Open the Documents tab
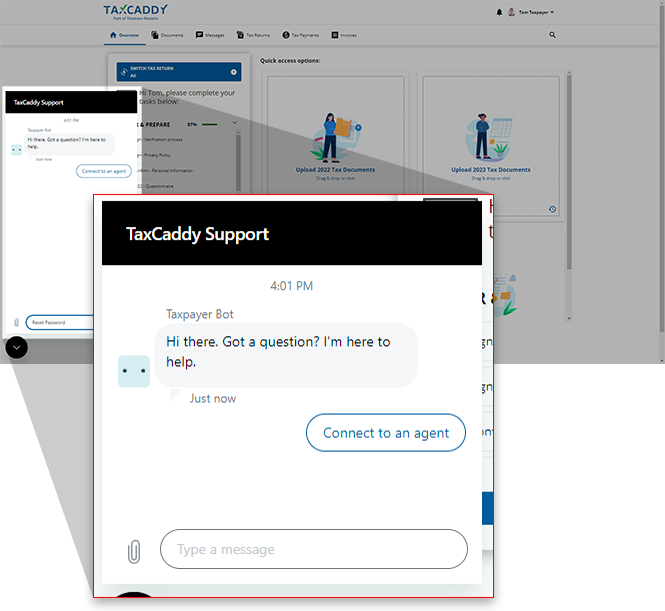The height and width of the screenshot is (611, 665). [168, 35]
